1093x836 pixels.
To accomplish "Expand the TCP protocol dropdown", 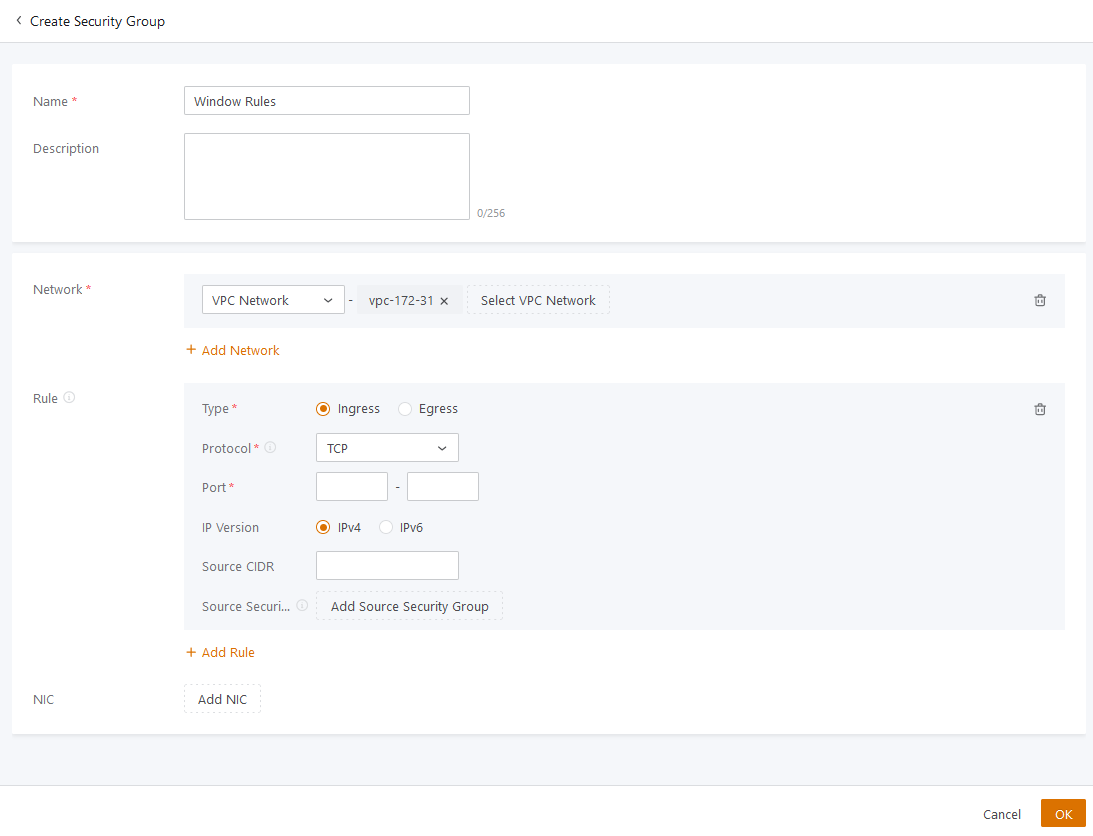I will [387, 448].
